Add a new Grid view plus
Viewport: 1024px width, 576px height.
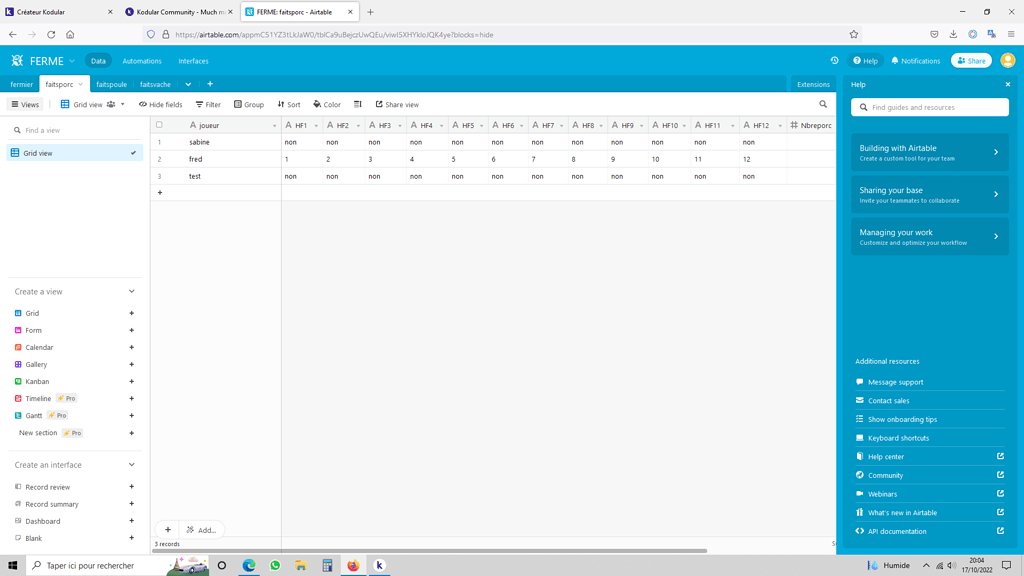(131, 313)
